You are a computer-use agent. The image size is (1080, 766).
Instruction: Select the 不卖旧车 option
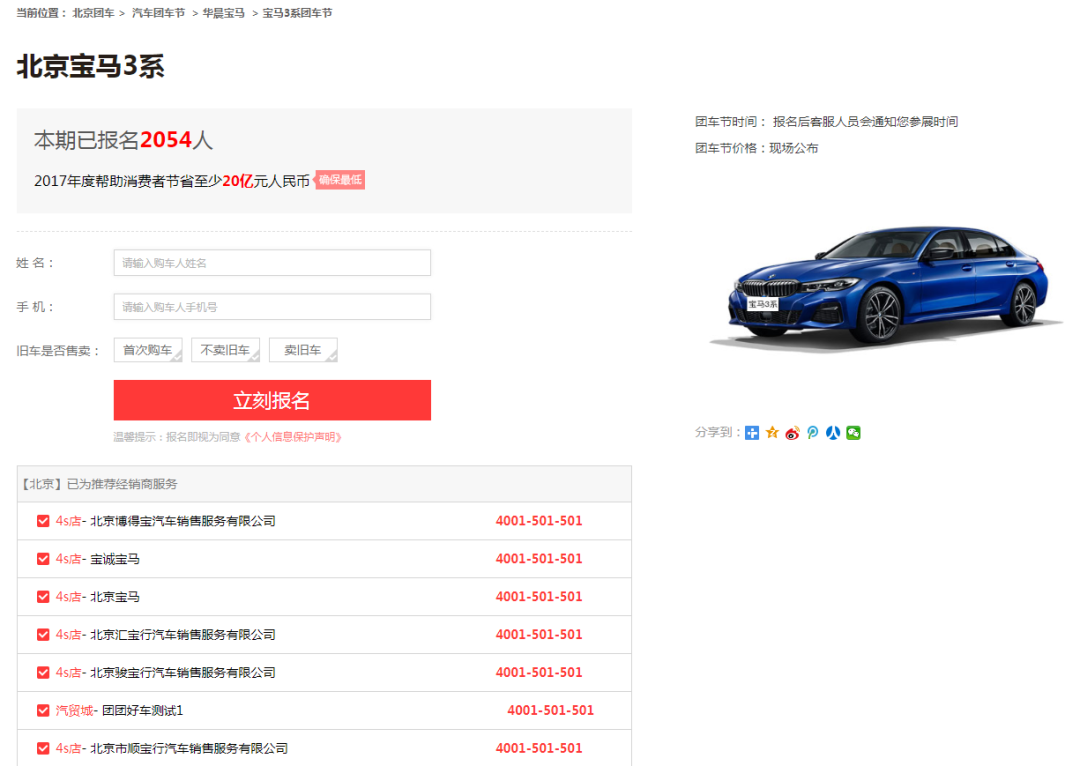pyautogui.click(x=225, y=350)
